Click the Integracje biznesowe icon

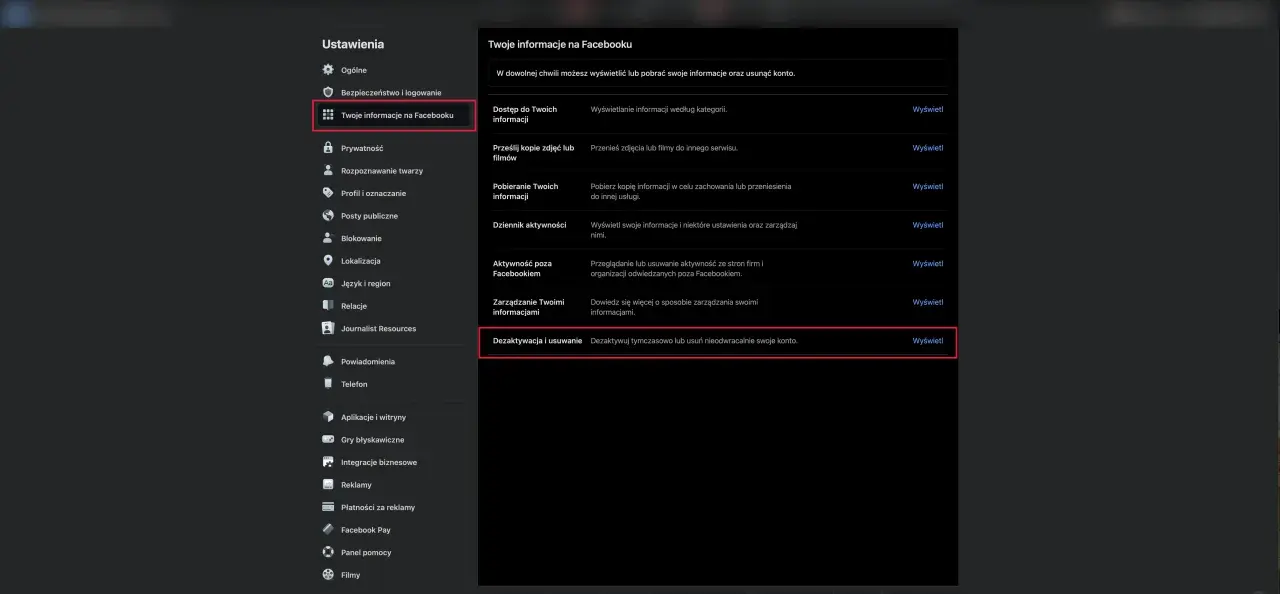coord(328,462)
